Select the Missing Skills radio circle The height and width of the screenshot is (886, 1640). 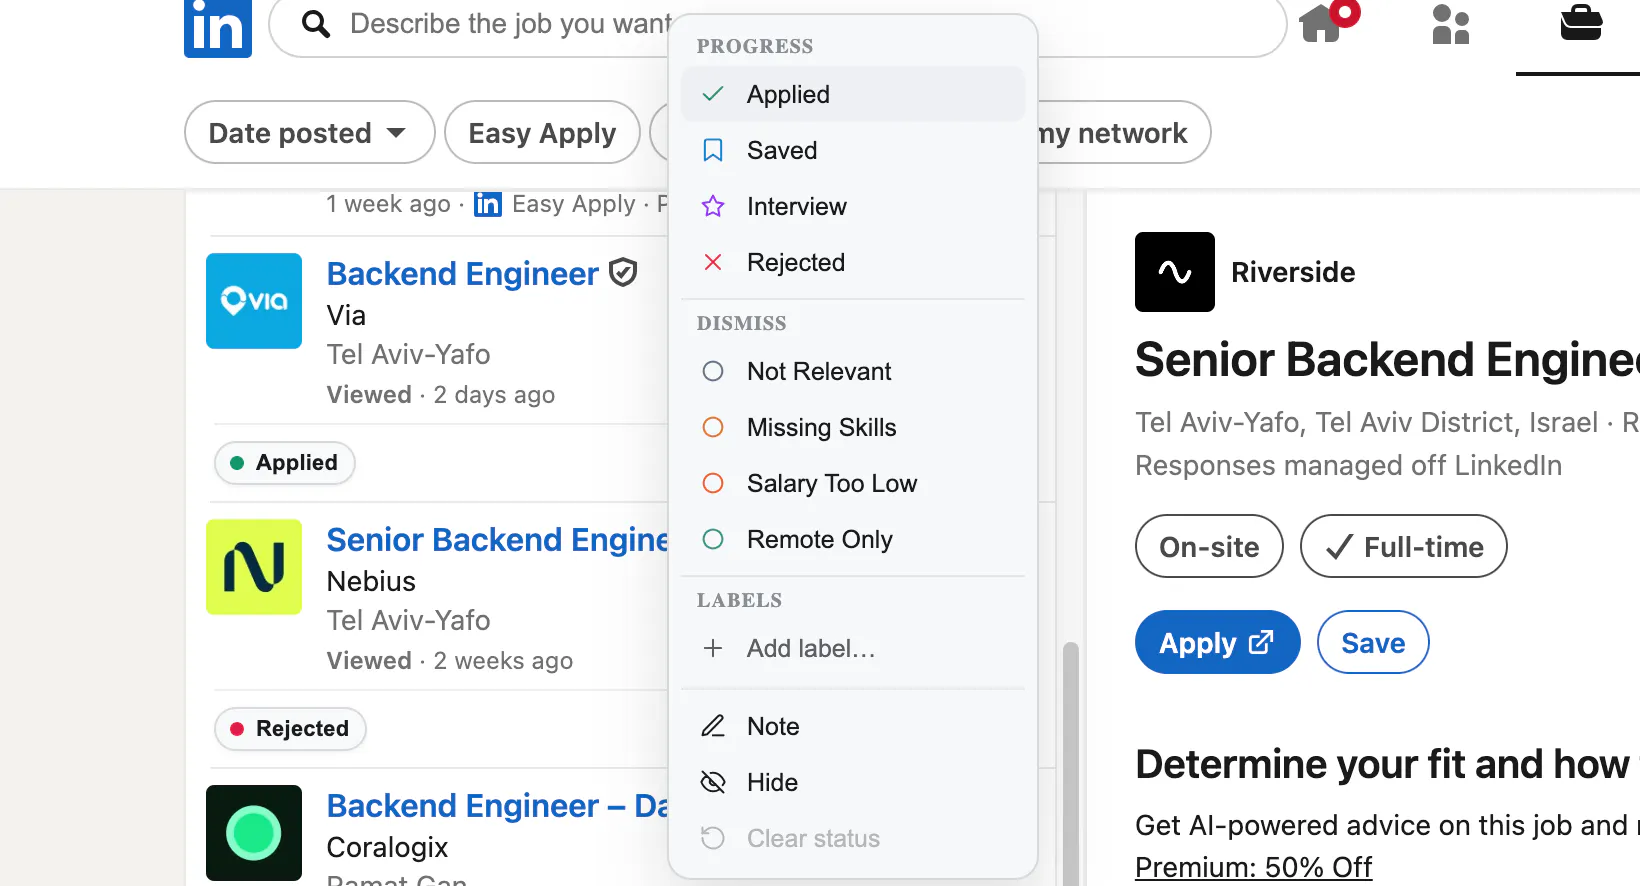pos(713,427)
